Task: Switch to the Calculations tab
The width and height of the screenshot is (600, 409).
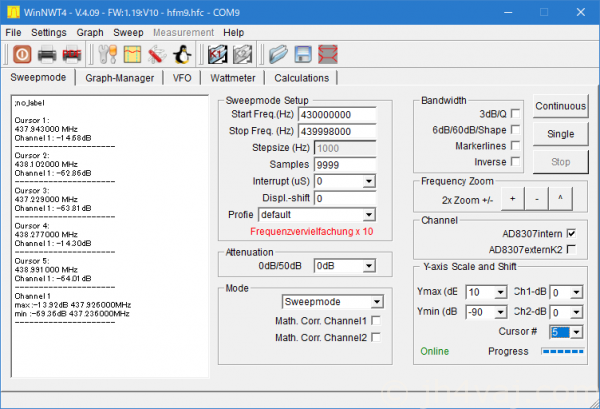Action: (302, 78)
